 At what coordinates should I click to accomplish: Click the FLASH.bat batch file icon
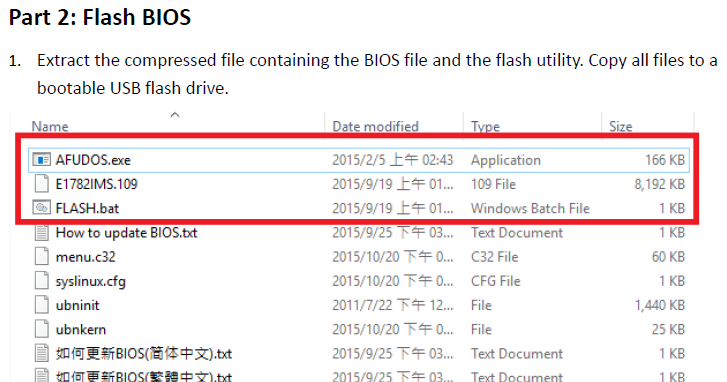[x=41, y=208]
